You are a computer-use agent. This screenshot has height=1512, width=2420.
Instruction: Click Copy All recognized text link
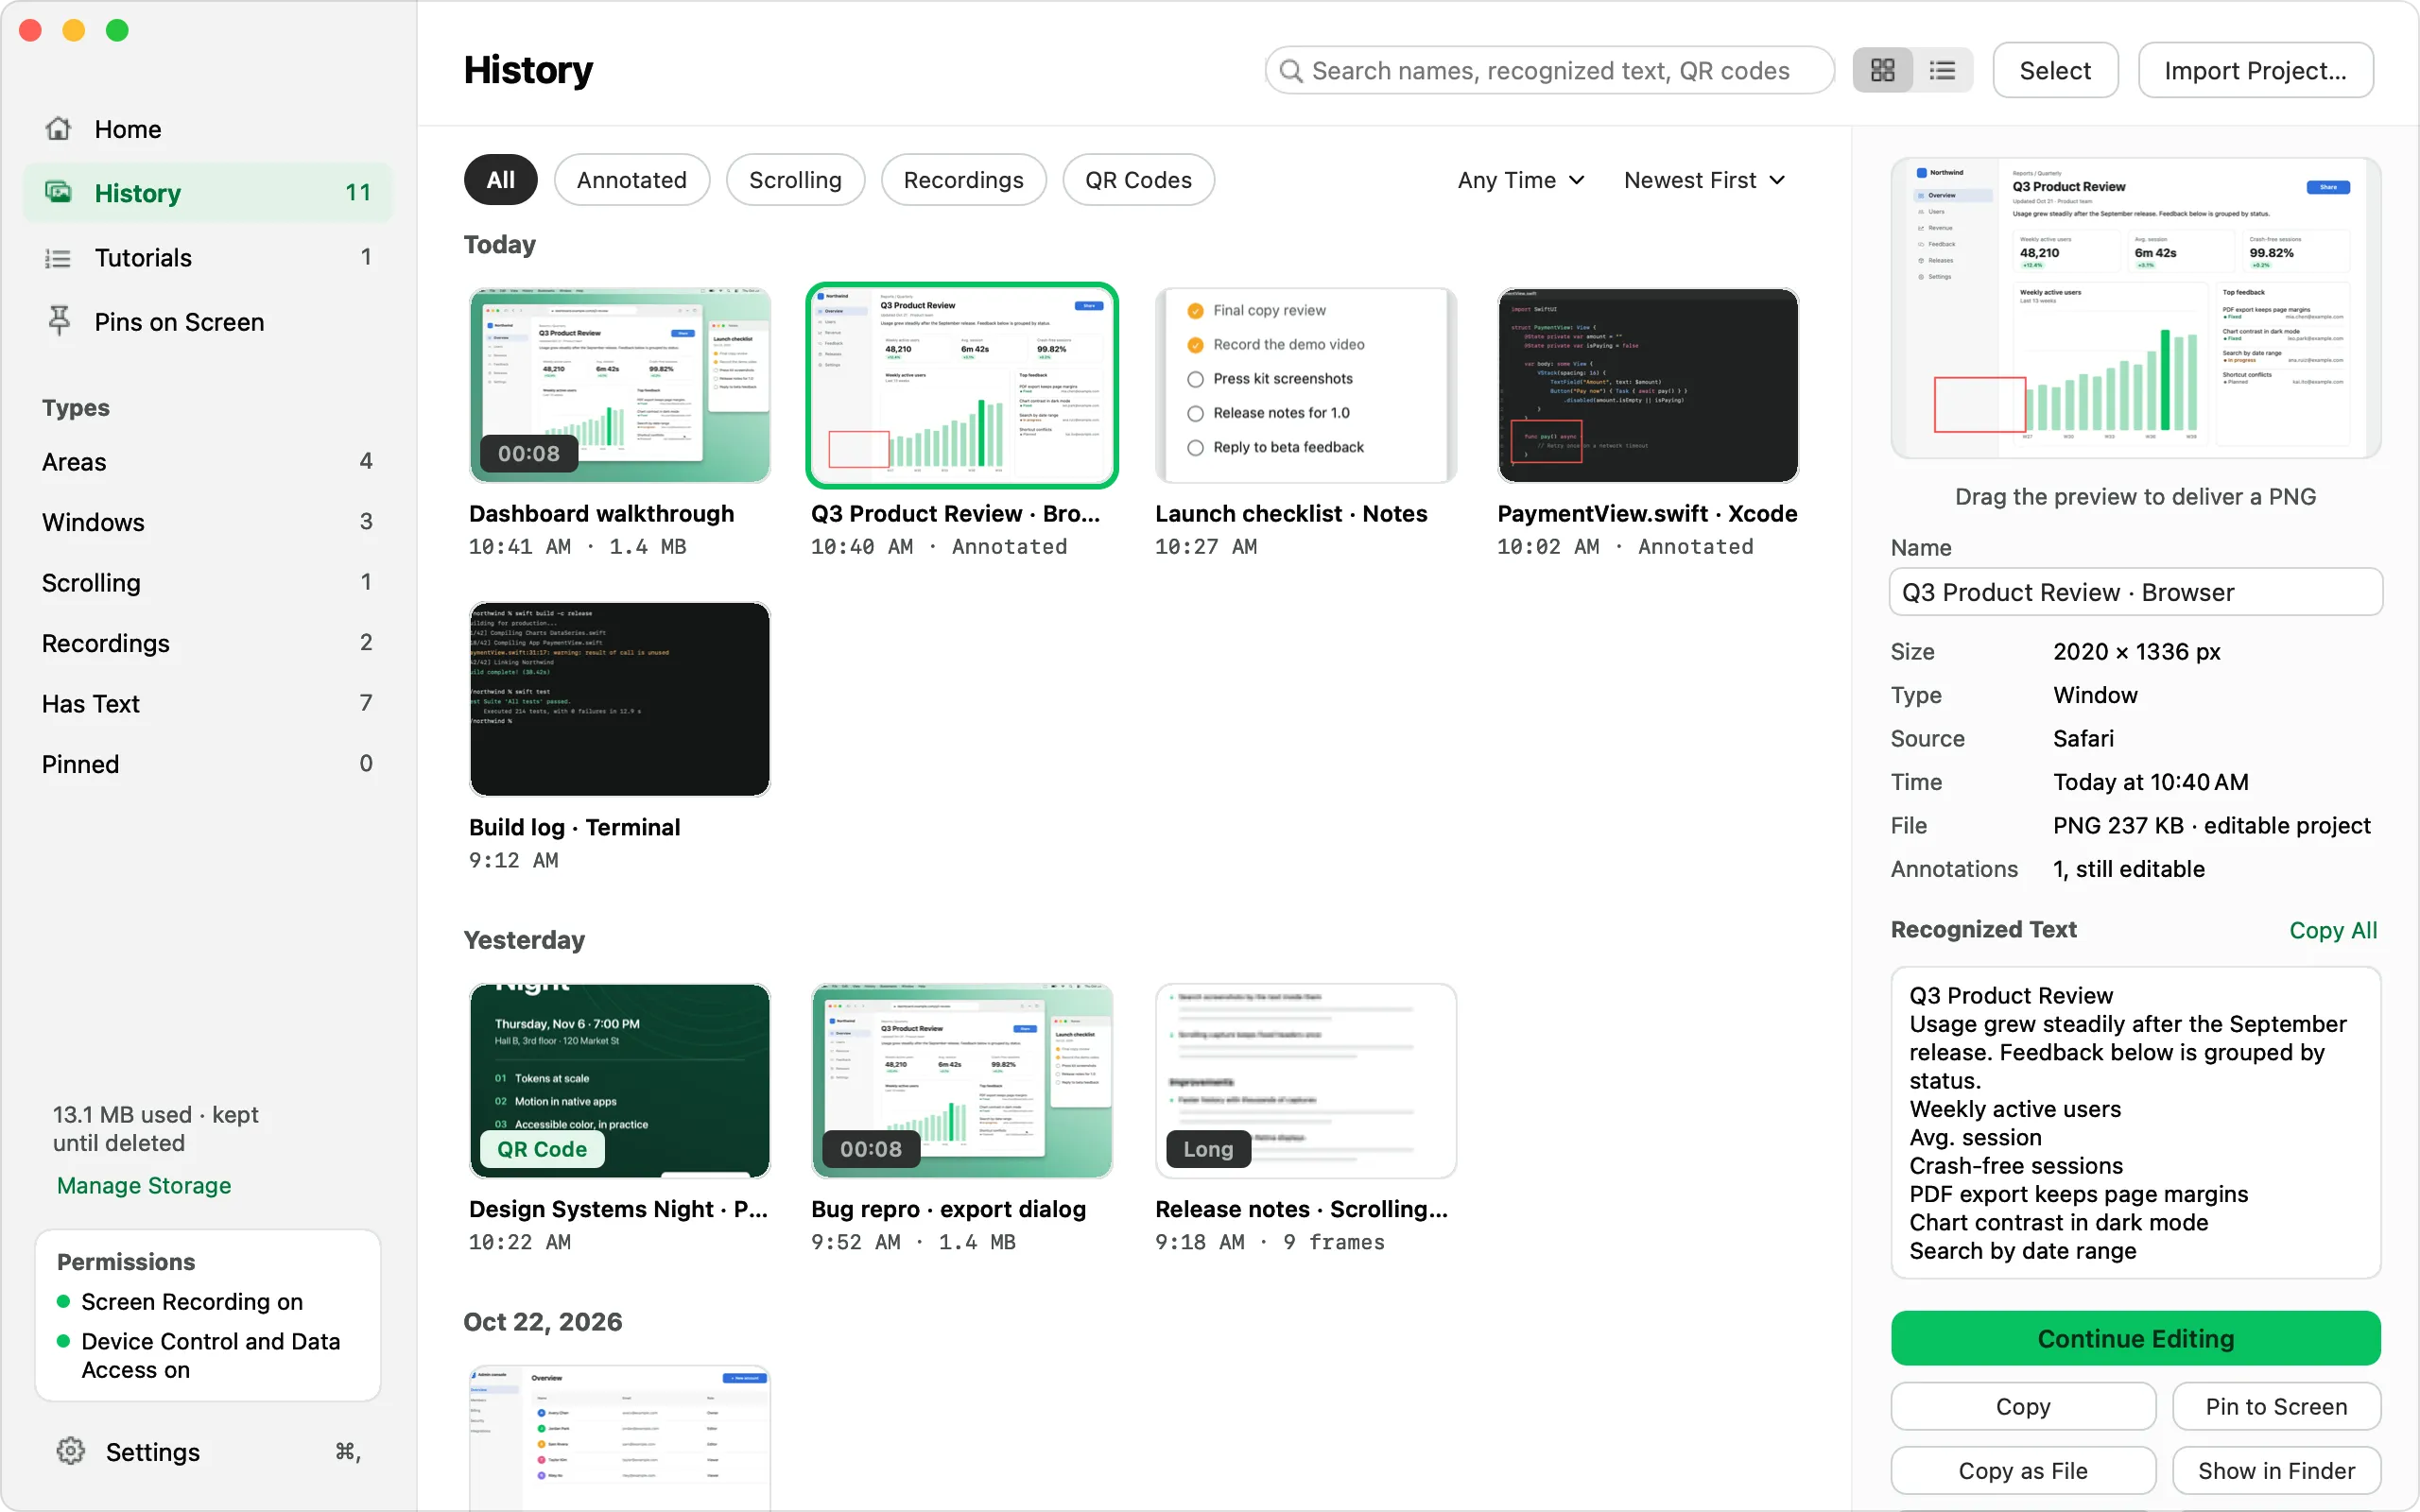[x=2333, y=930]
